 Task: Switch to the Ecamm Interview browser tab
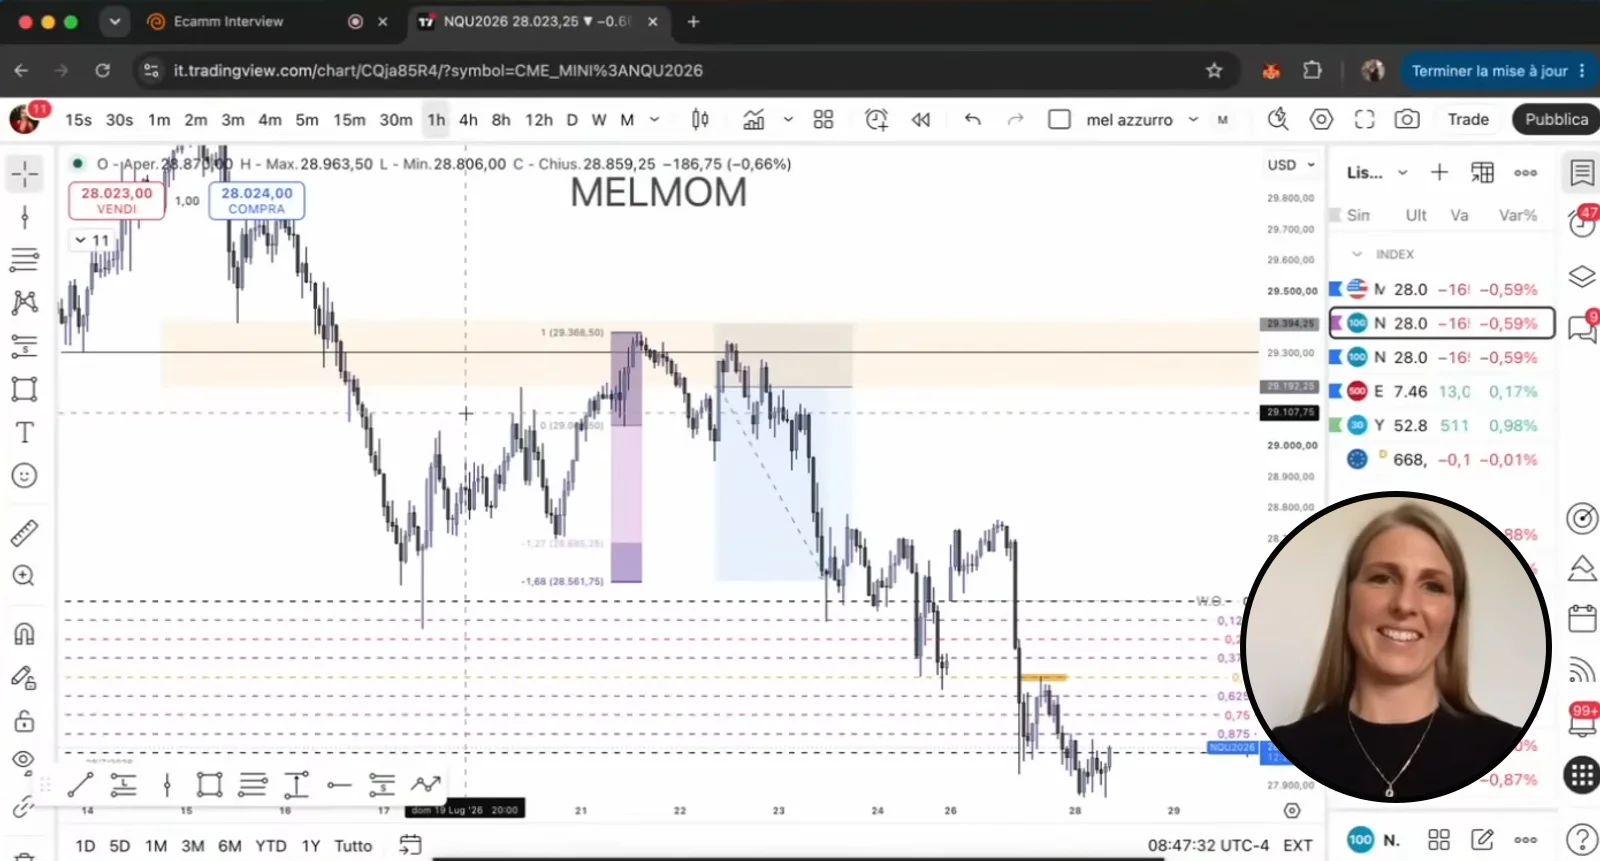(228, 21)
